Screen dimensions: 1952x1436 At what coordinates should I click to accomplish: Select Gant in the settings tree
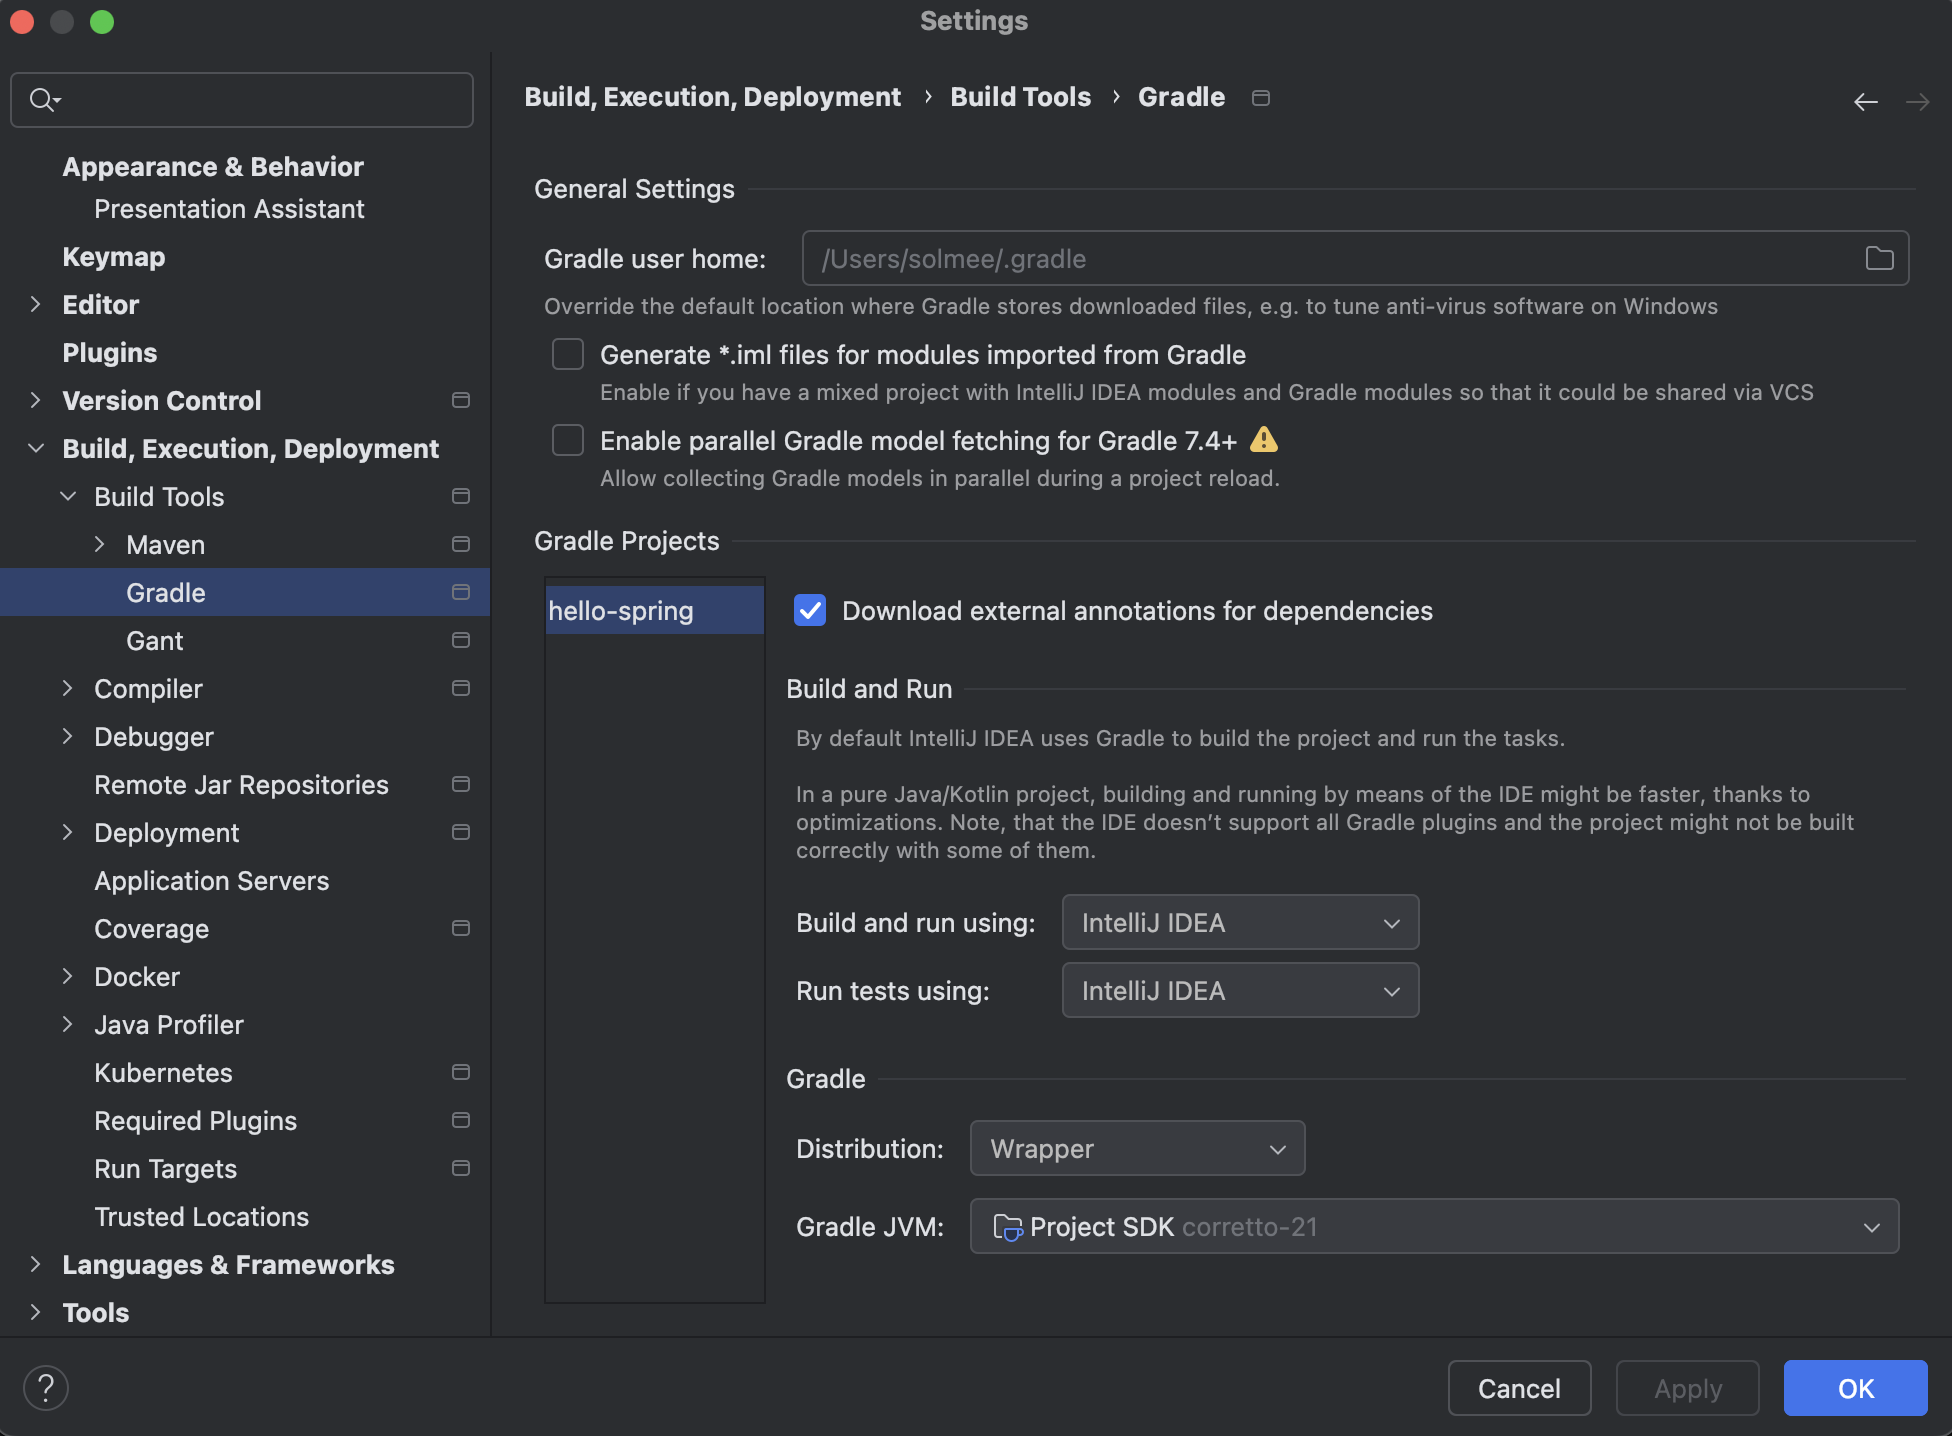click(x=155, y=641)
